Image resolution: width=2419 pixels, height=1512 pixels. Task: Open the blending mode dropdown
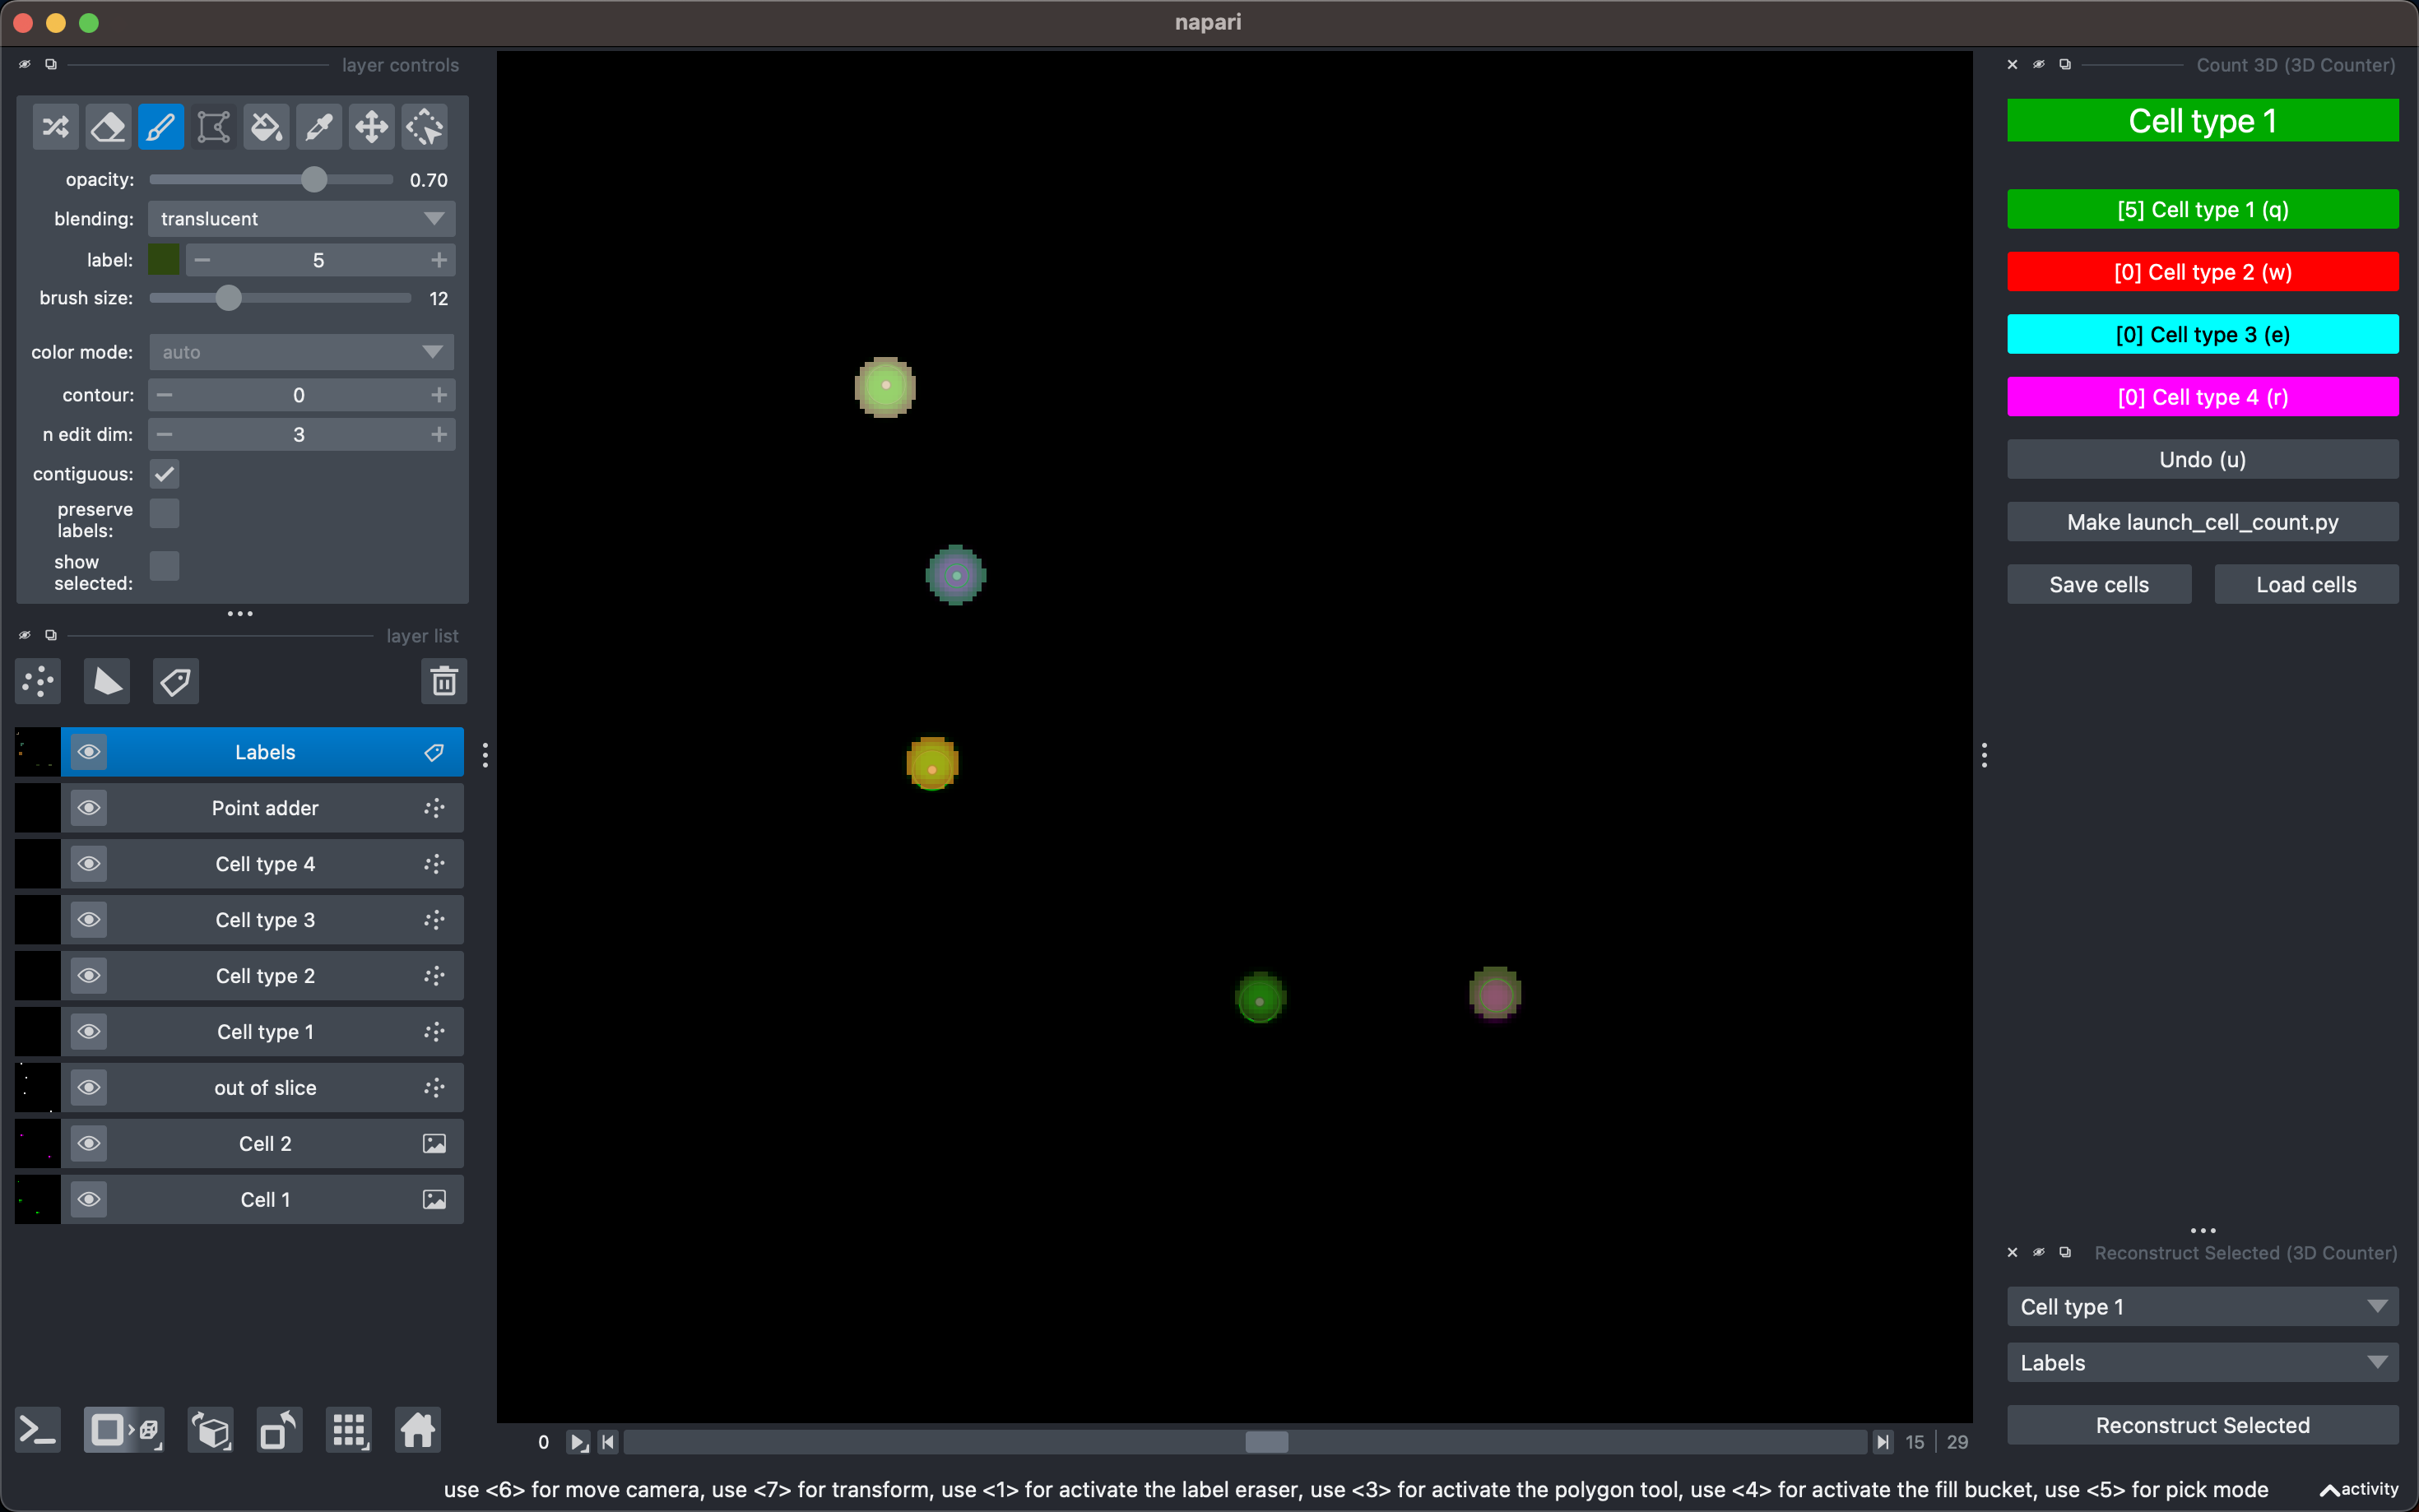[x=301, y=219]
